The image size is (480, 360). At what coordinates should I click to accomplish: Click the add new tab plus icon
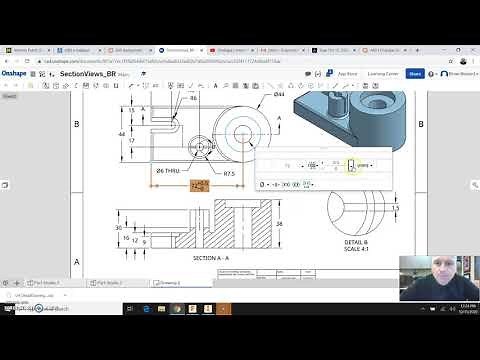(17, 283)
